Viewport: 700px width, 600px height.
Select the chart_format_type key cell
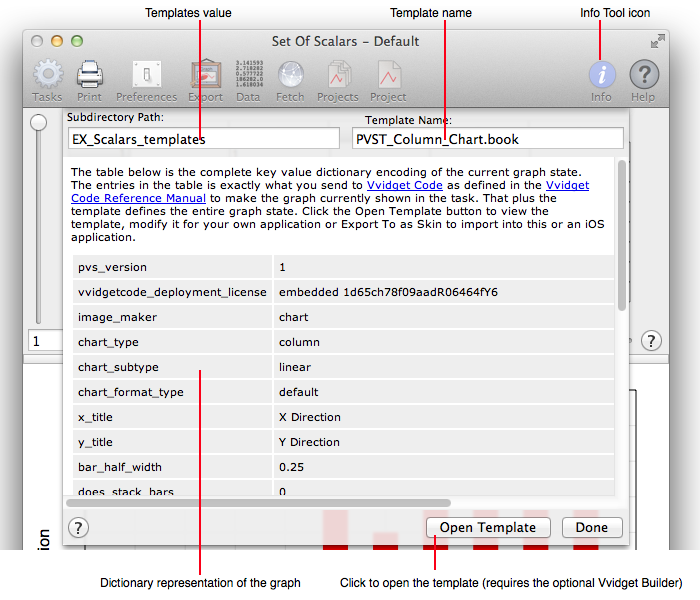coord(172,392)
